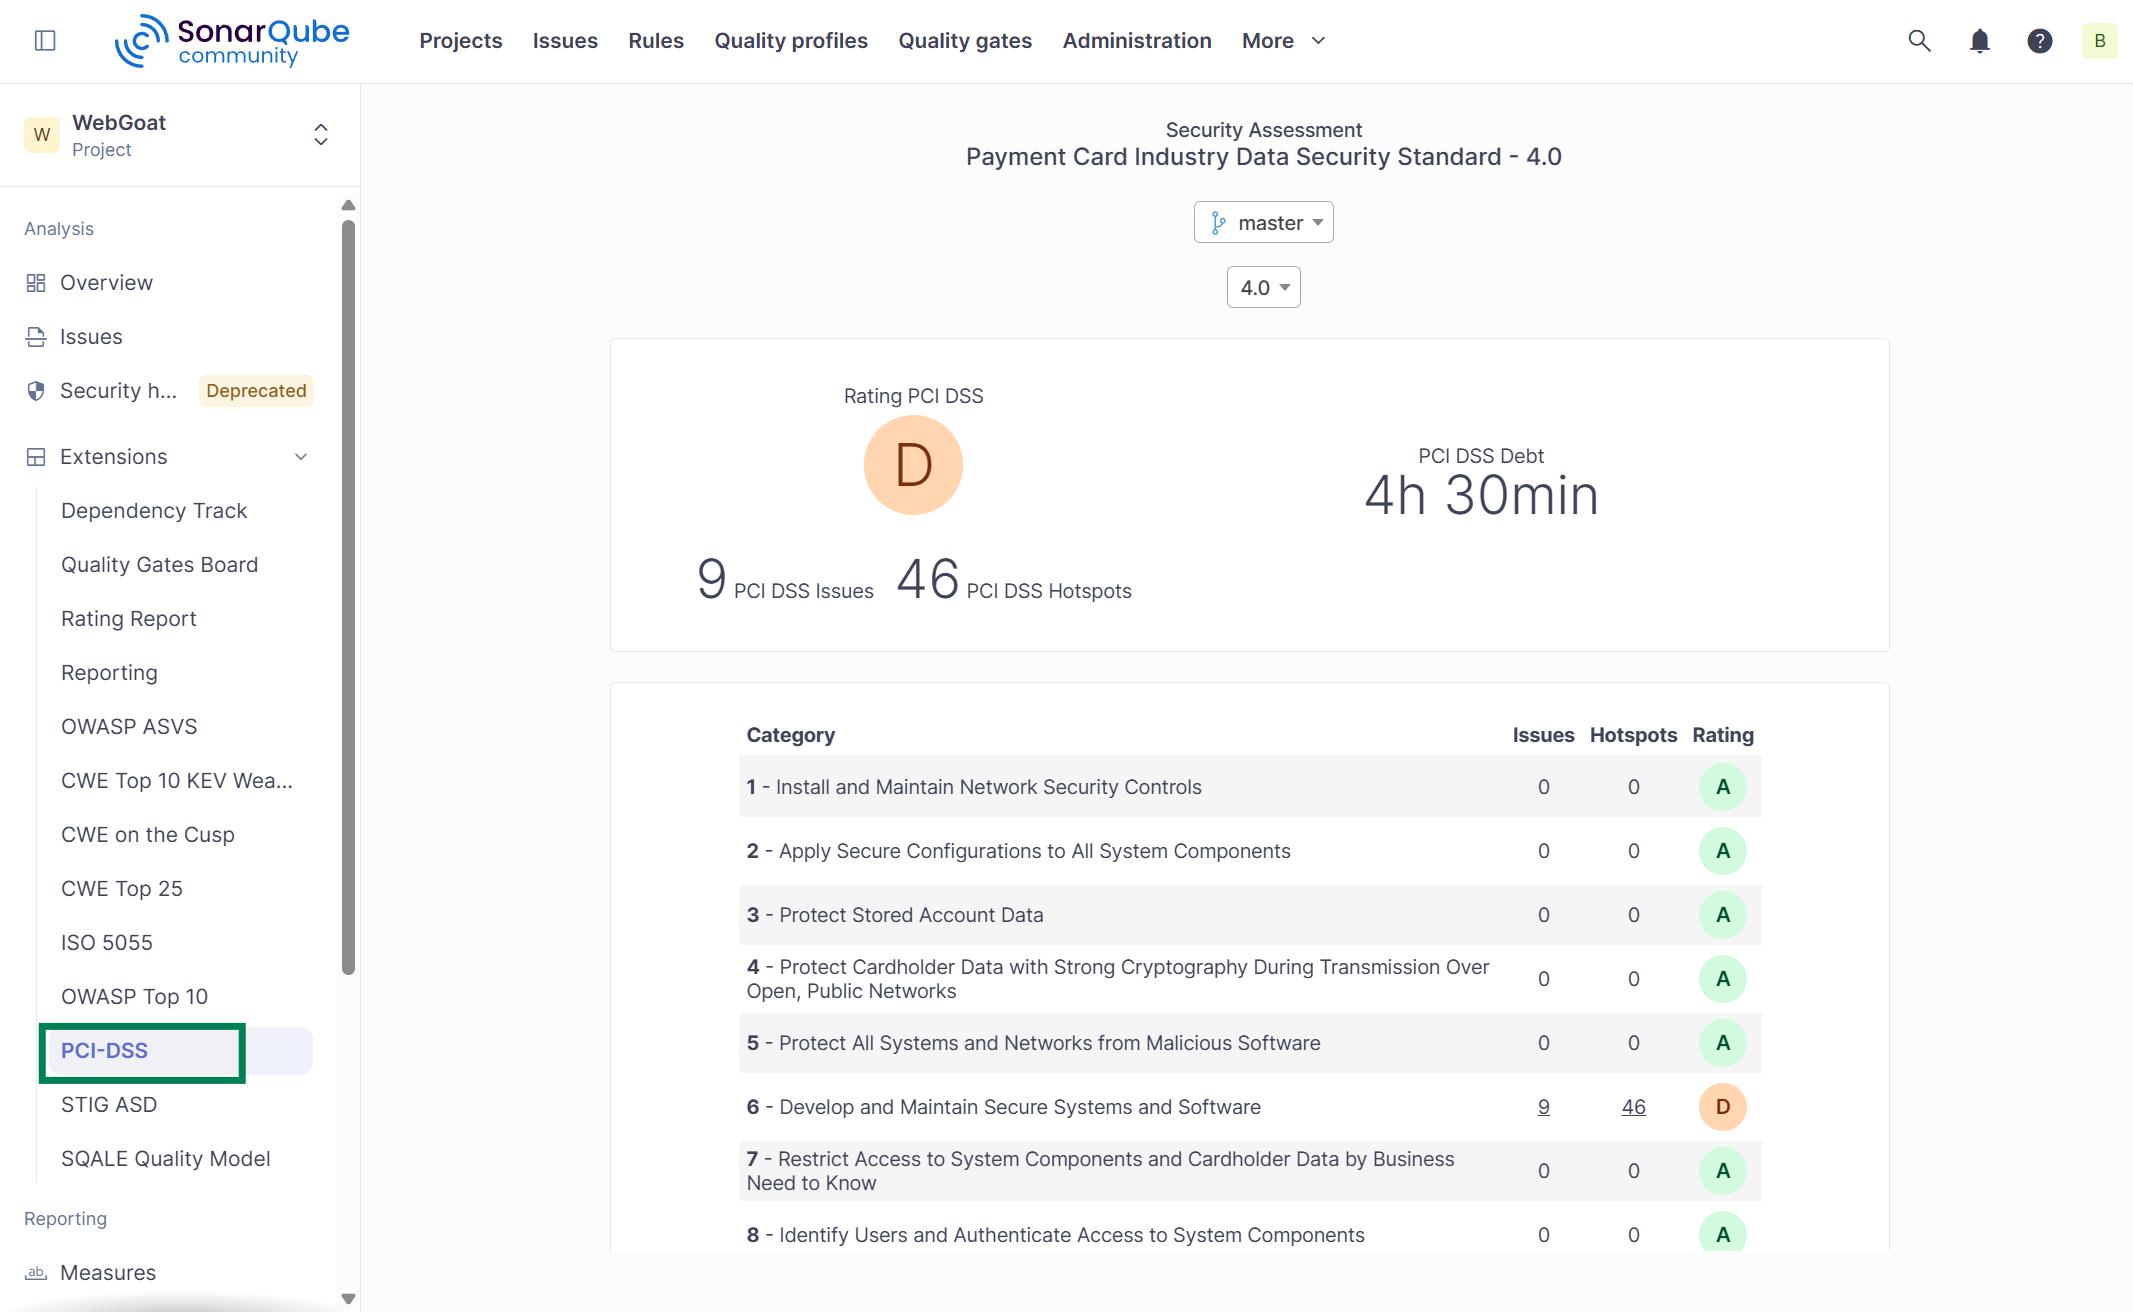Open Administration in top navigation
Viewport: 2133px width, 1312px height.
(1137, 41)
